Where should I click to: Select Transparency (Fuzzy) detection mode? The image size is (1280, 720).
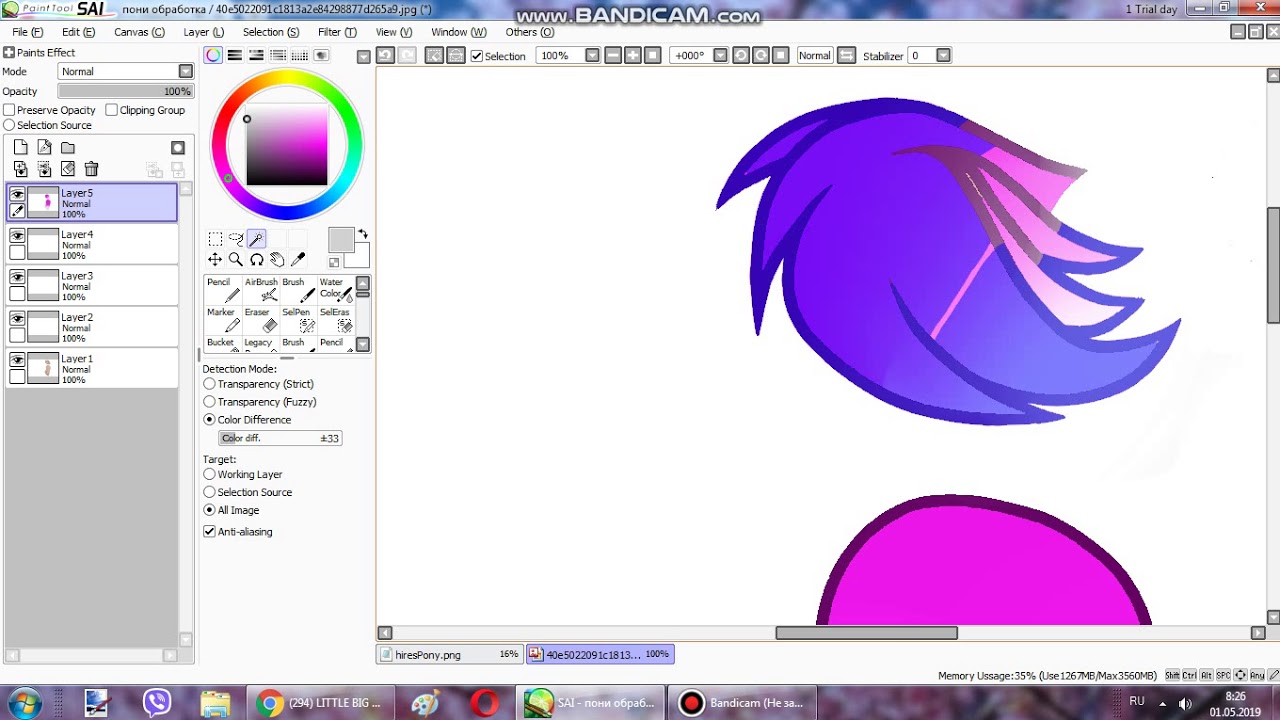click(209, 402)
